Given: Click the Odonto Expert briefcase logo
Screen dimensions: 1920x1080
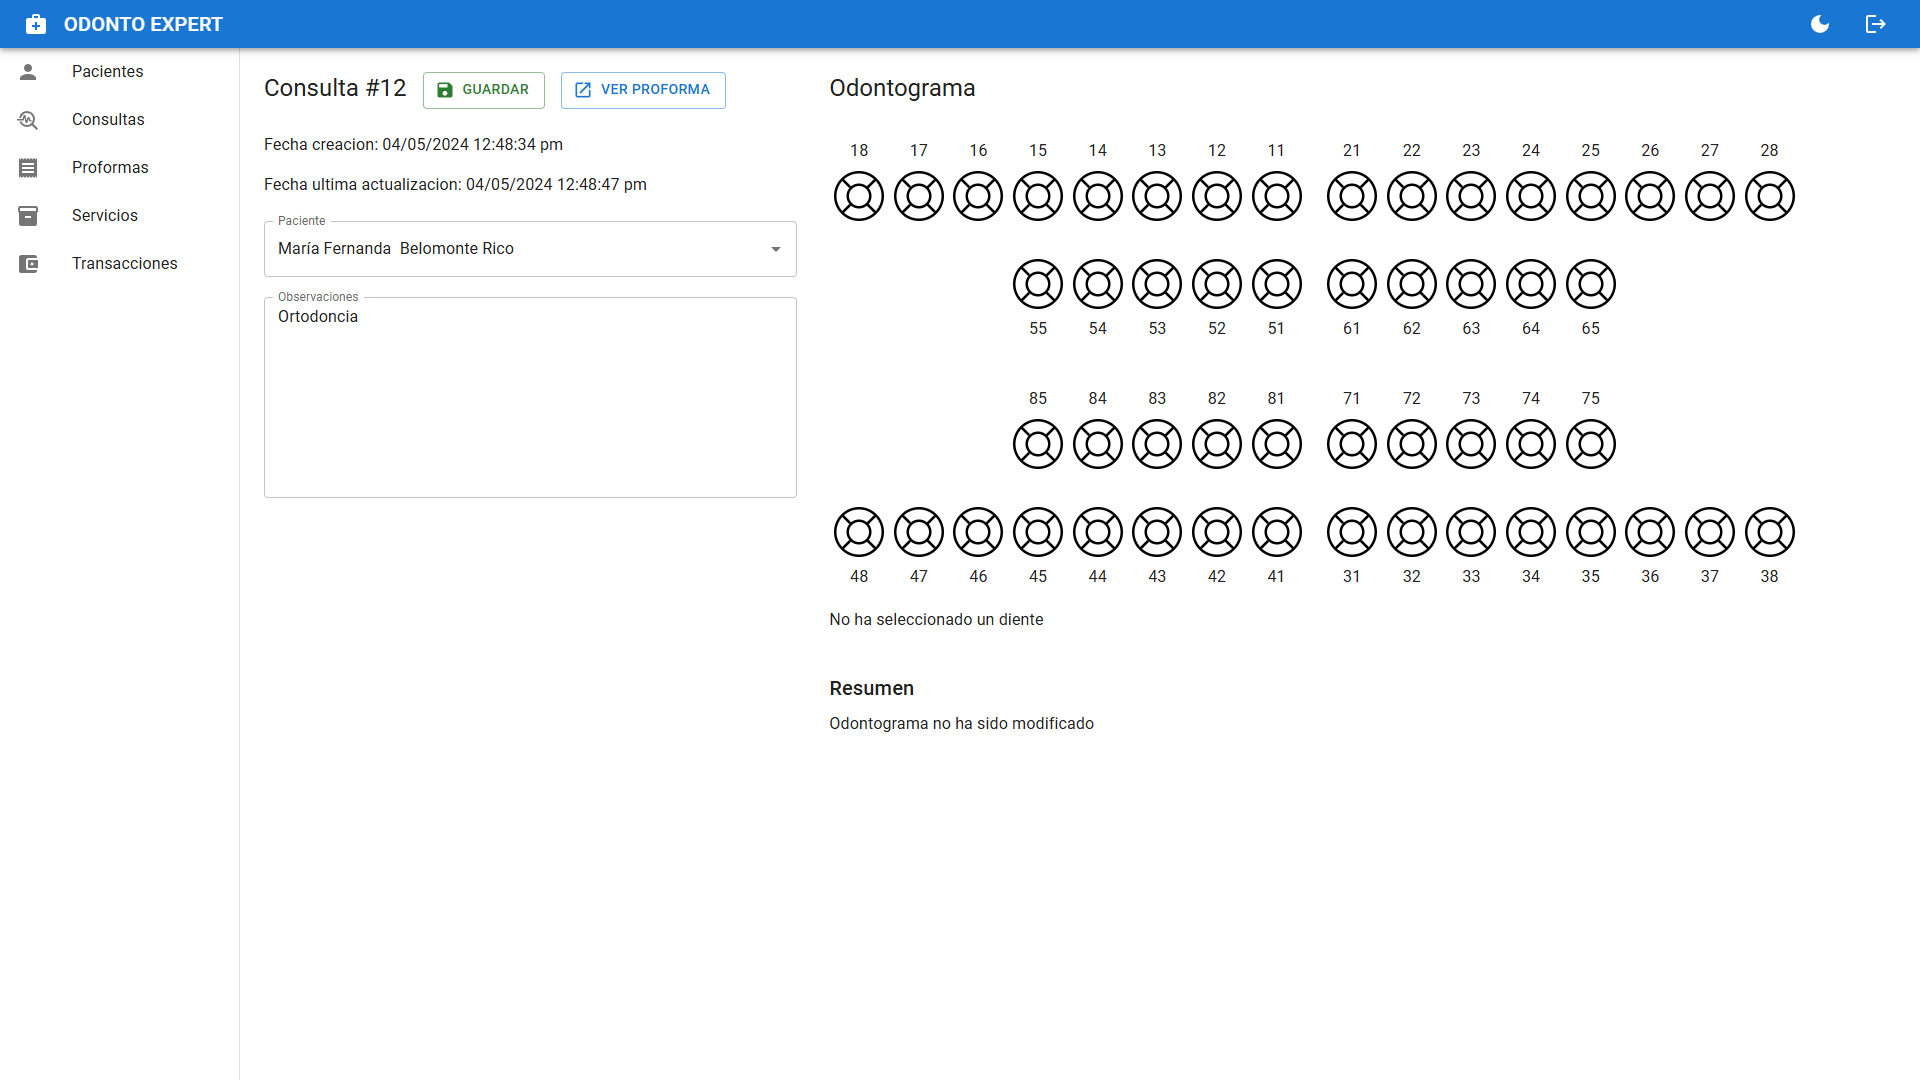Looking at the screenshot, I should (x=36, y=24).
